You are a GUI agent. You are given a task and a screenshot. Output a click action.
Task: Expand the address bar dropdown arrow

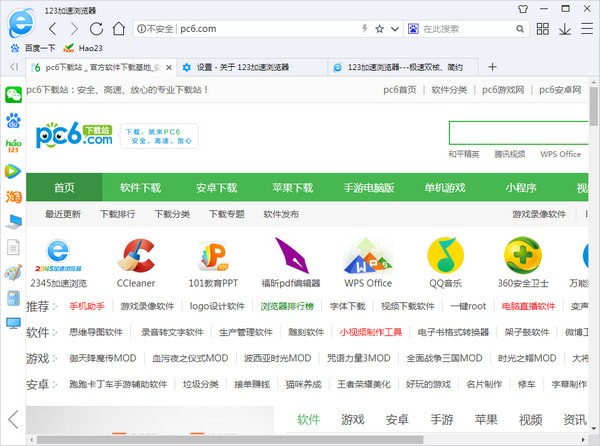coord(398,29)
